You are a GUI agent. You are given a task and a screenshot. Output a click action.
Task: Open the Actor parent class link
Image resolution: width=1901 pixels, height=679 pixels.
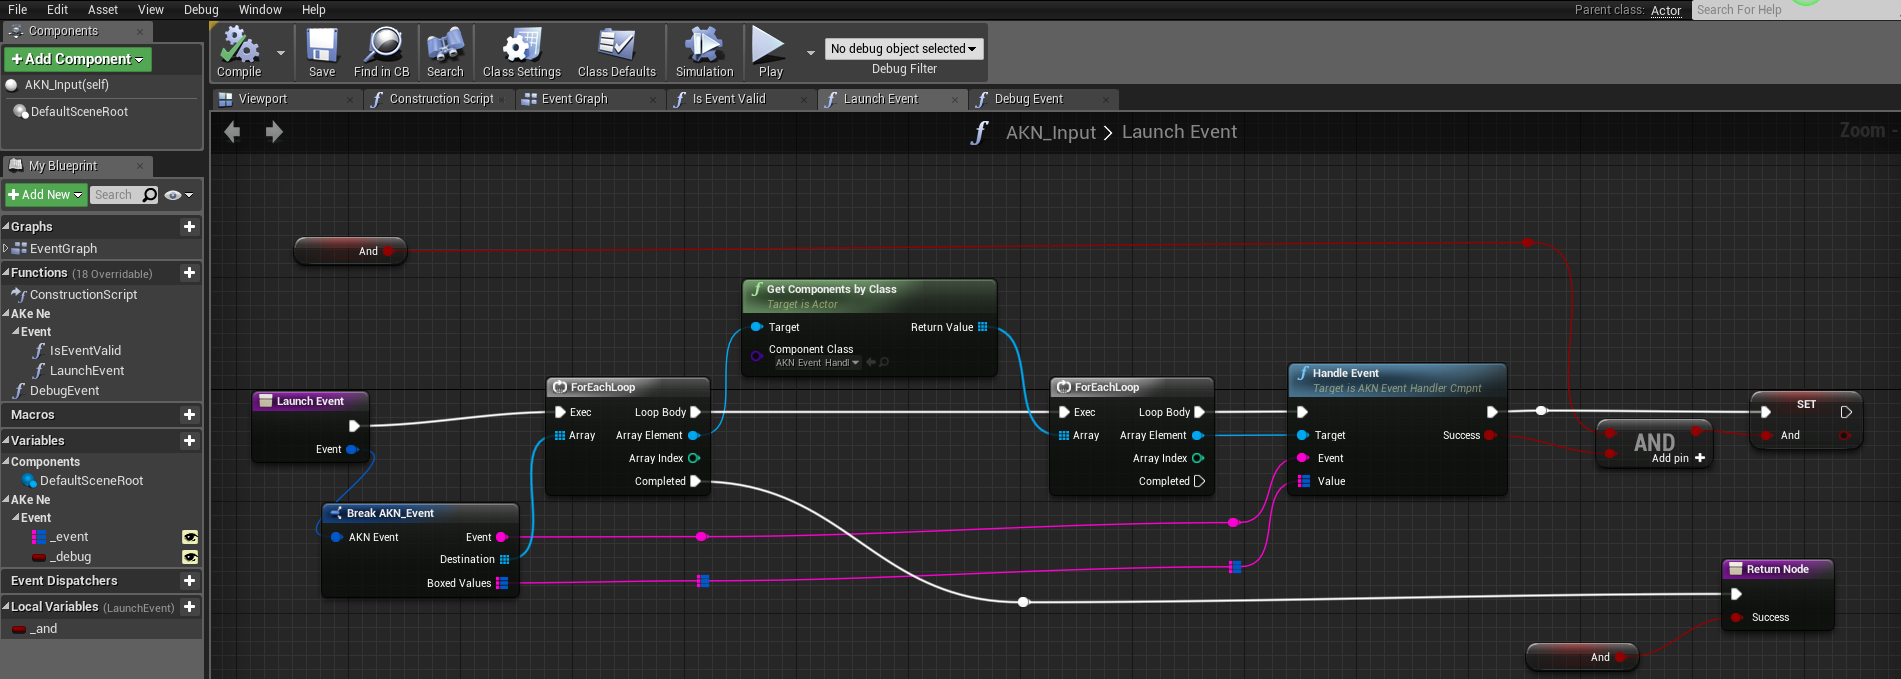pos(1666,10)
